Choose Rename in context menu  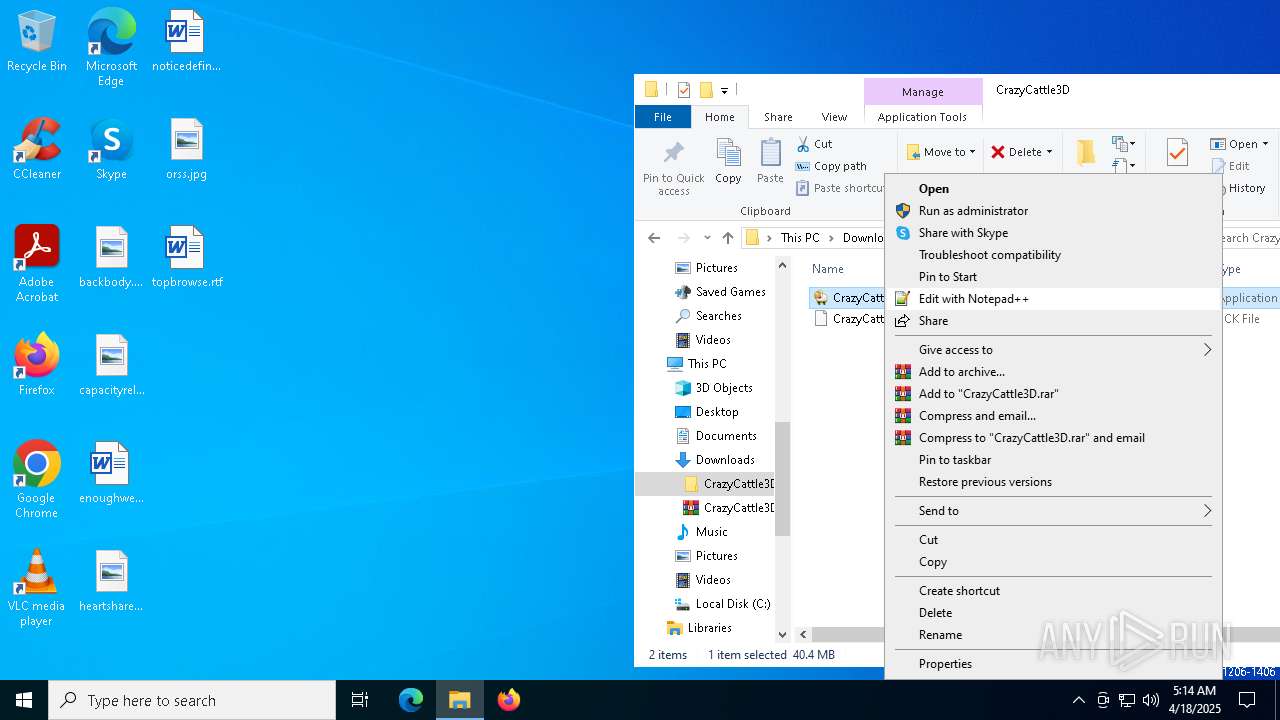[1053, 635]
